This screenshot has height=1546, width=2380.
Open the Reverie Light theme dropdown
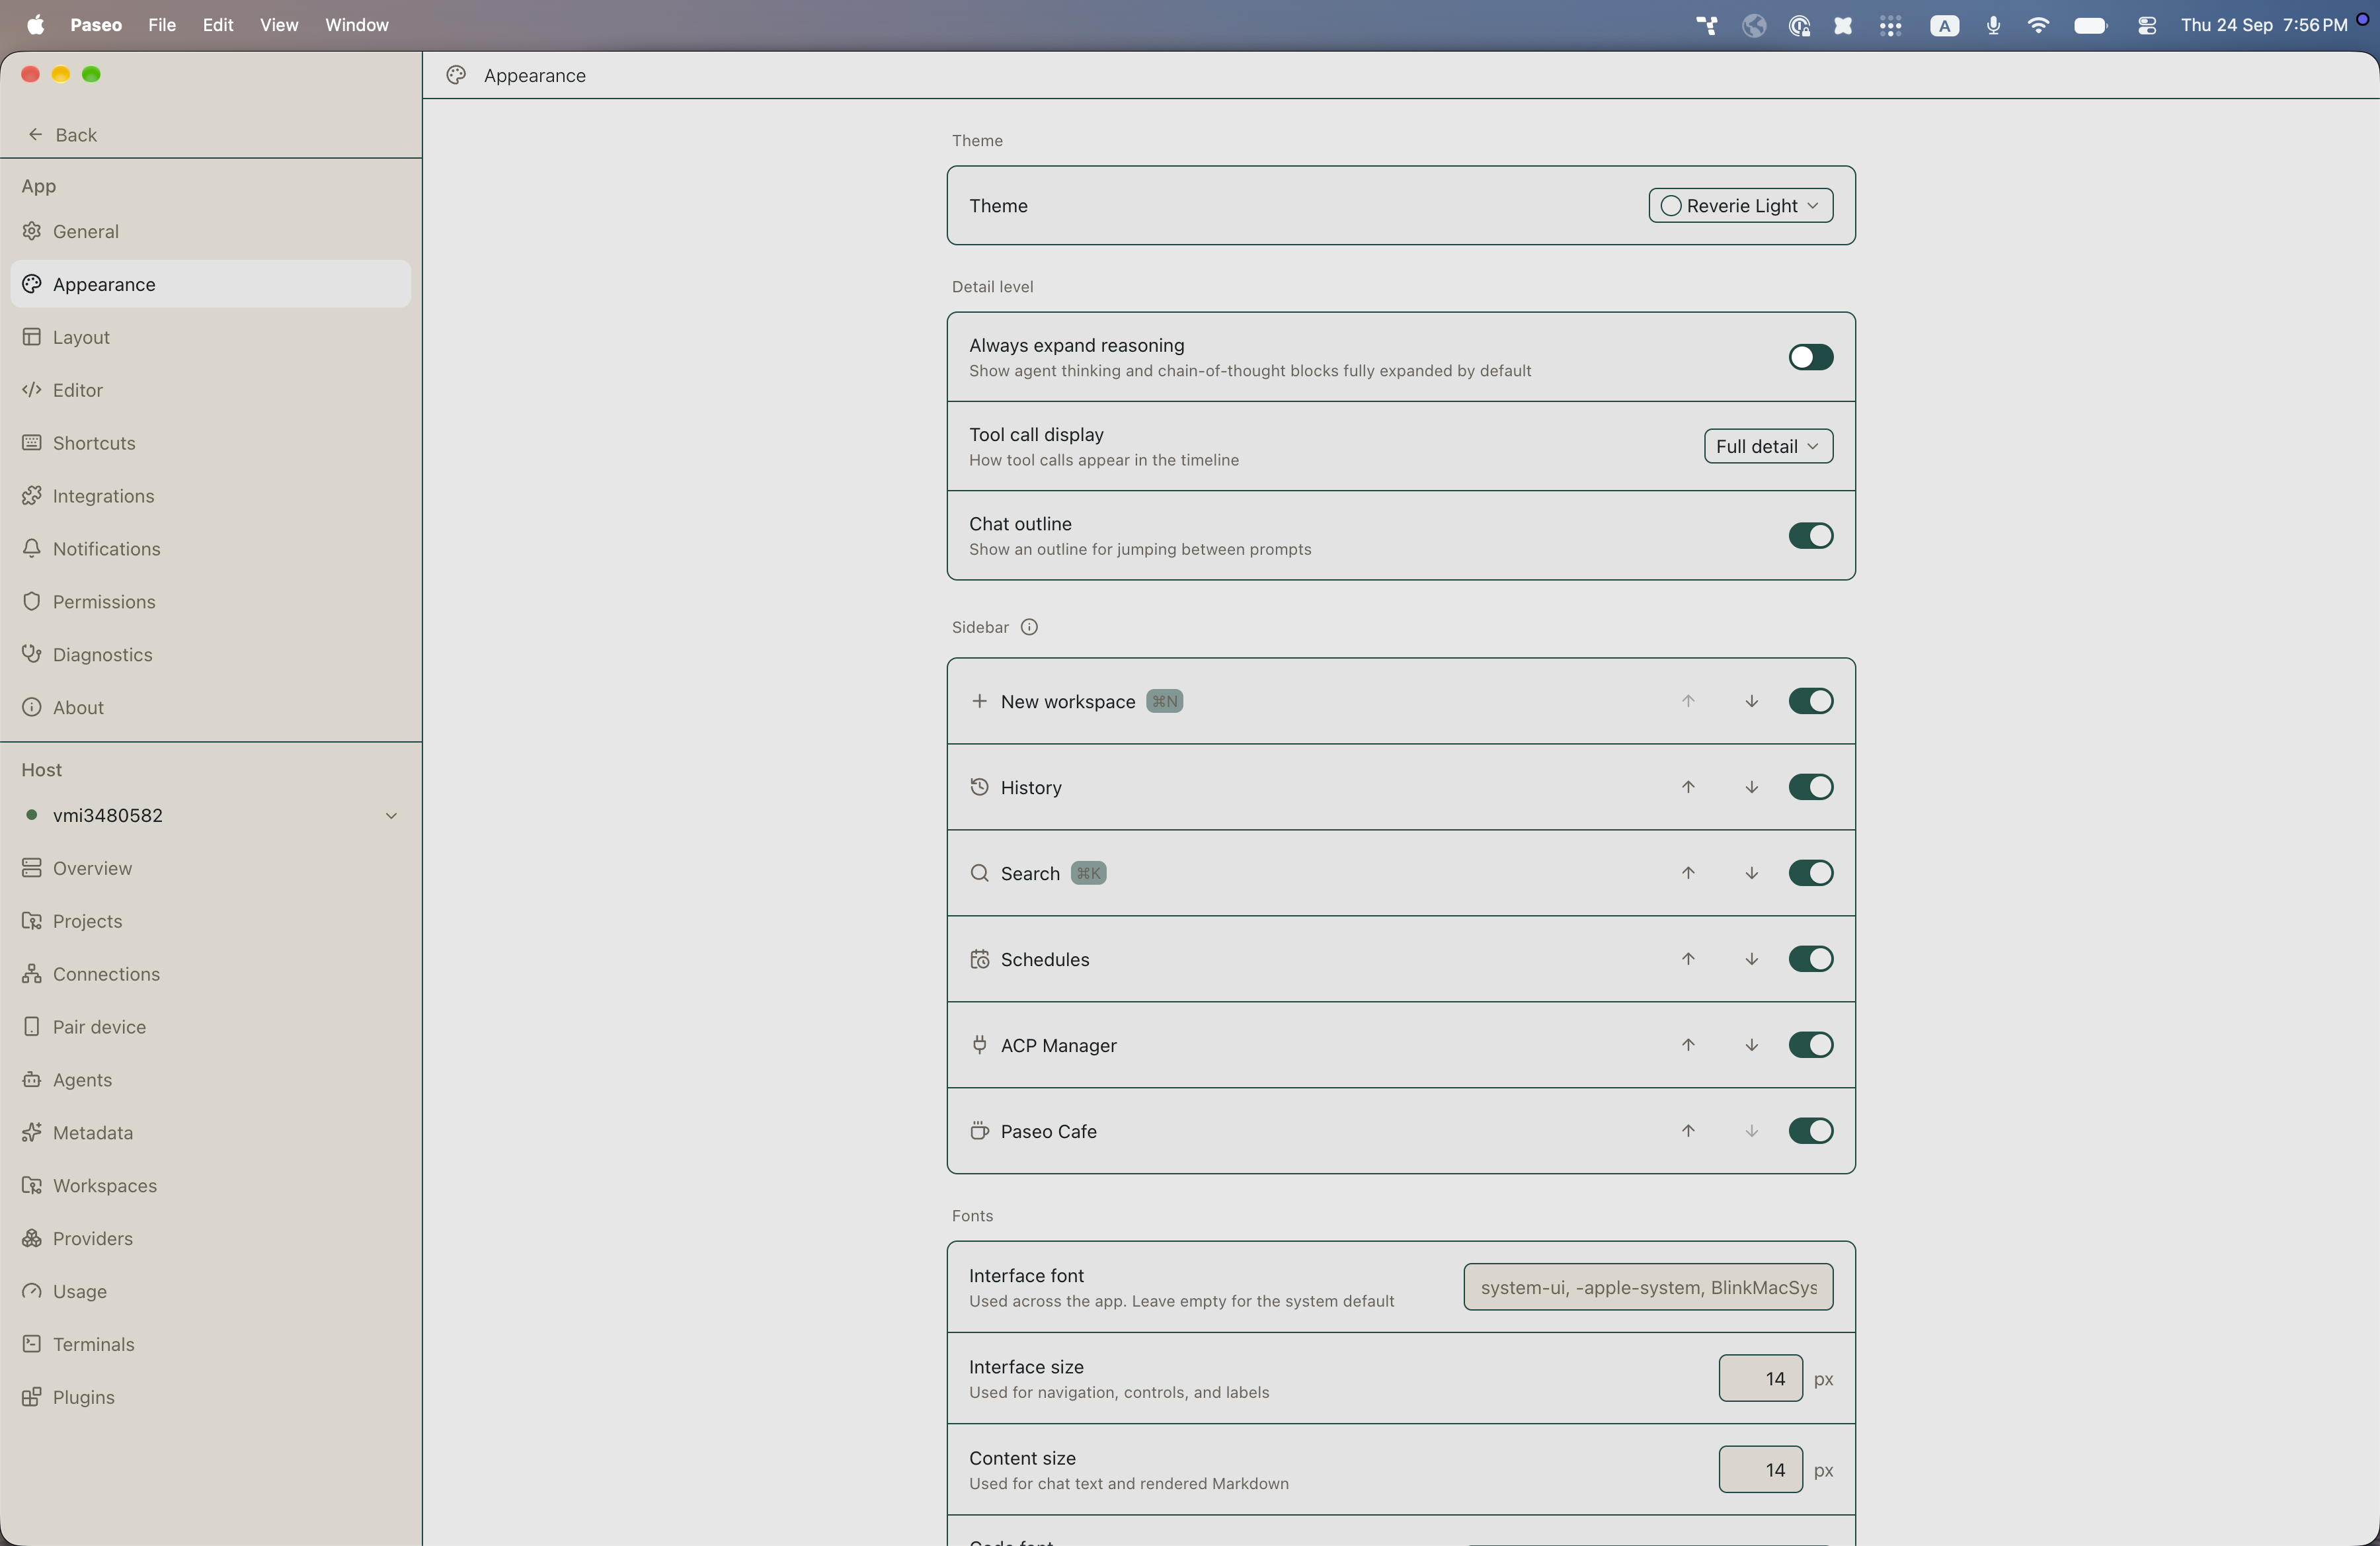pyautogui.click(x=1740, y=205)
